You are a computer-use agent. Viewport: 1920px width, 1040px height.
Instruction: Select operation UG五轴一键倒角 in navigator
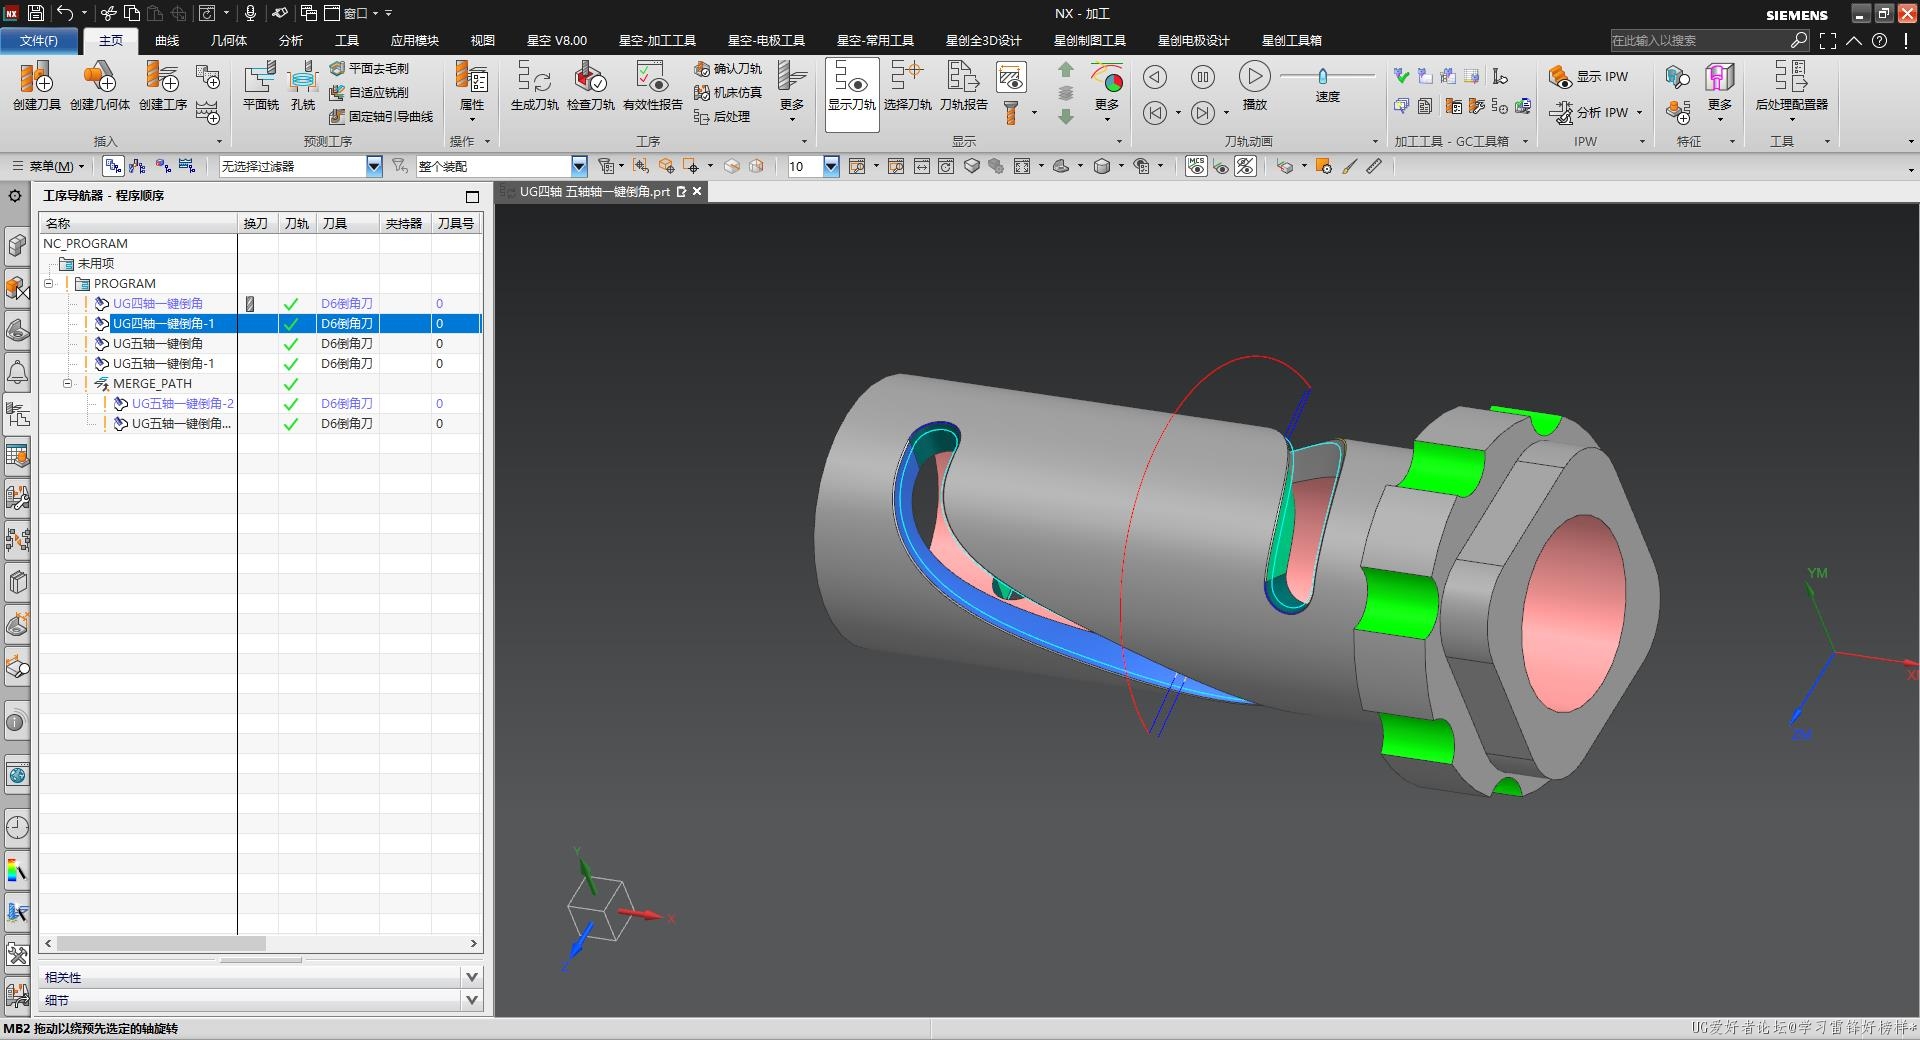pos(158,343)
